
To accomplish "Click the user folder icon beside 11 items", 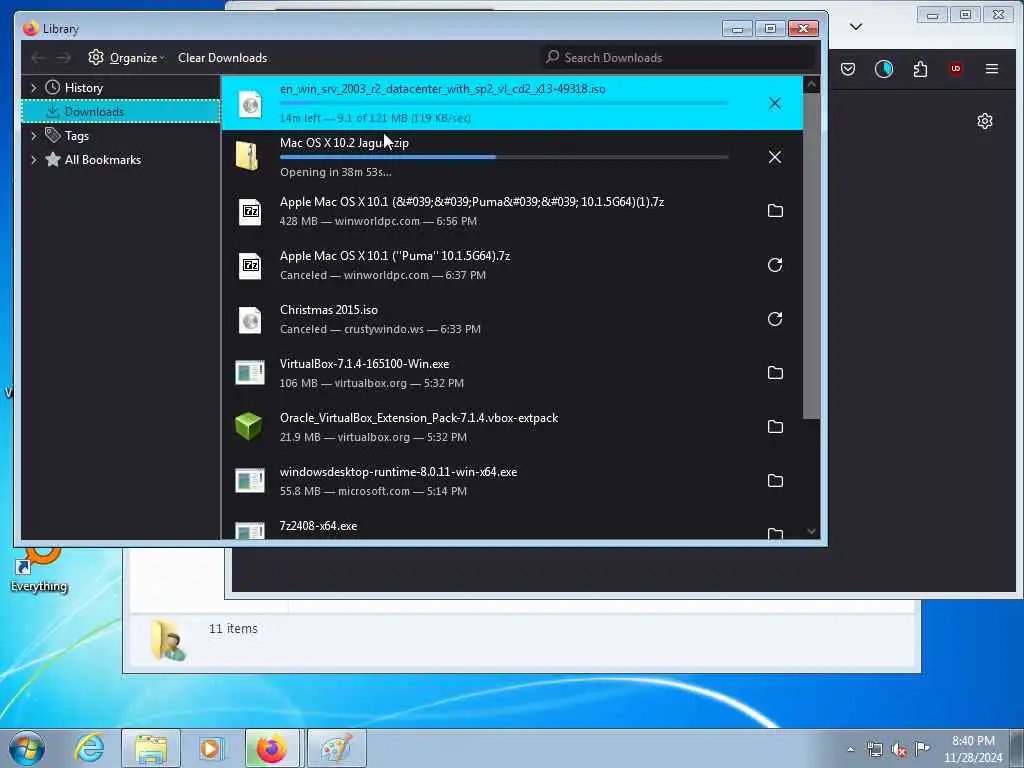I will [x=167, y=641].
